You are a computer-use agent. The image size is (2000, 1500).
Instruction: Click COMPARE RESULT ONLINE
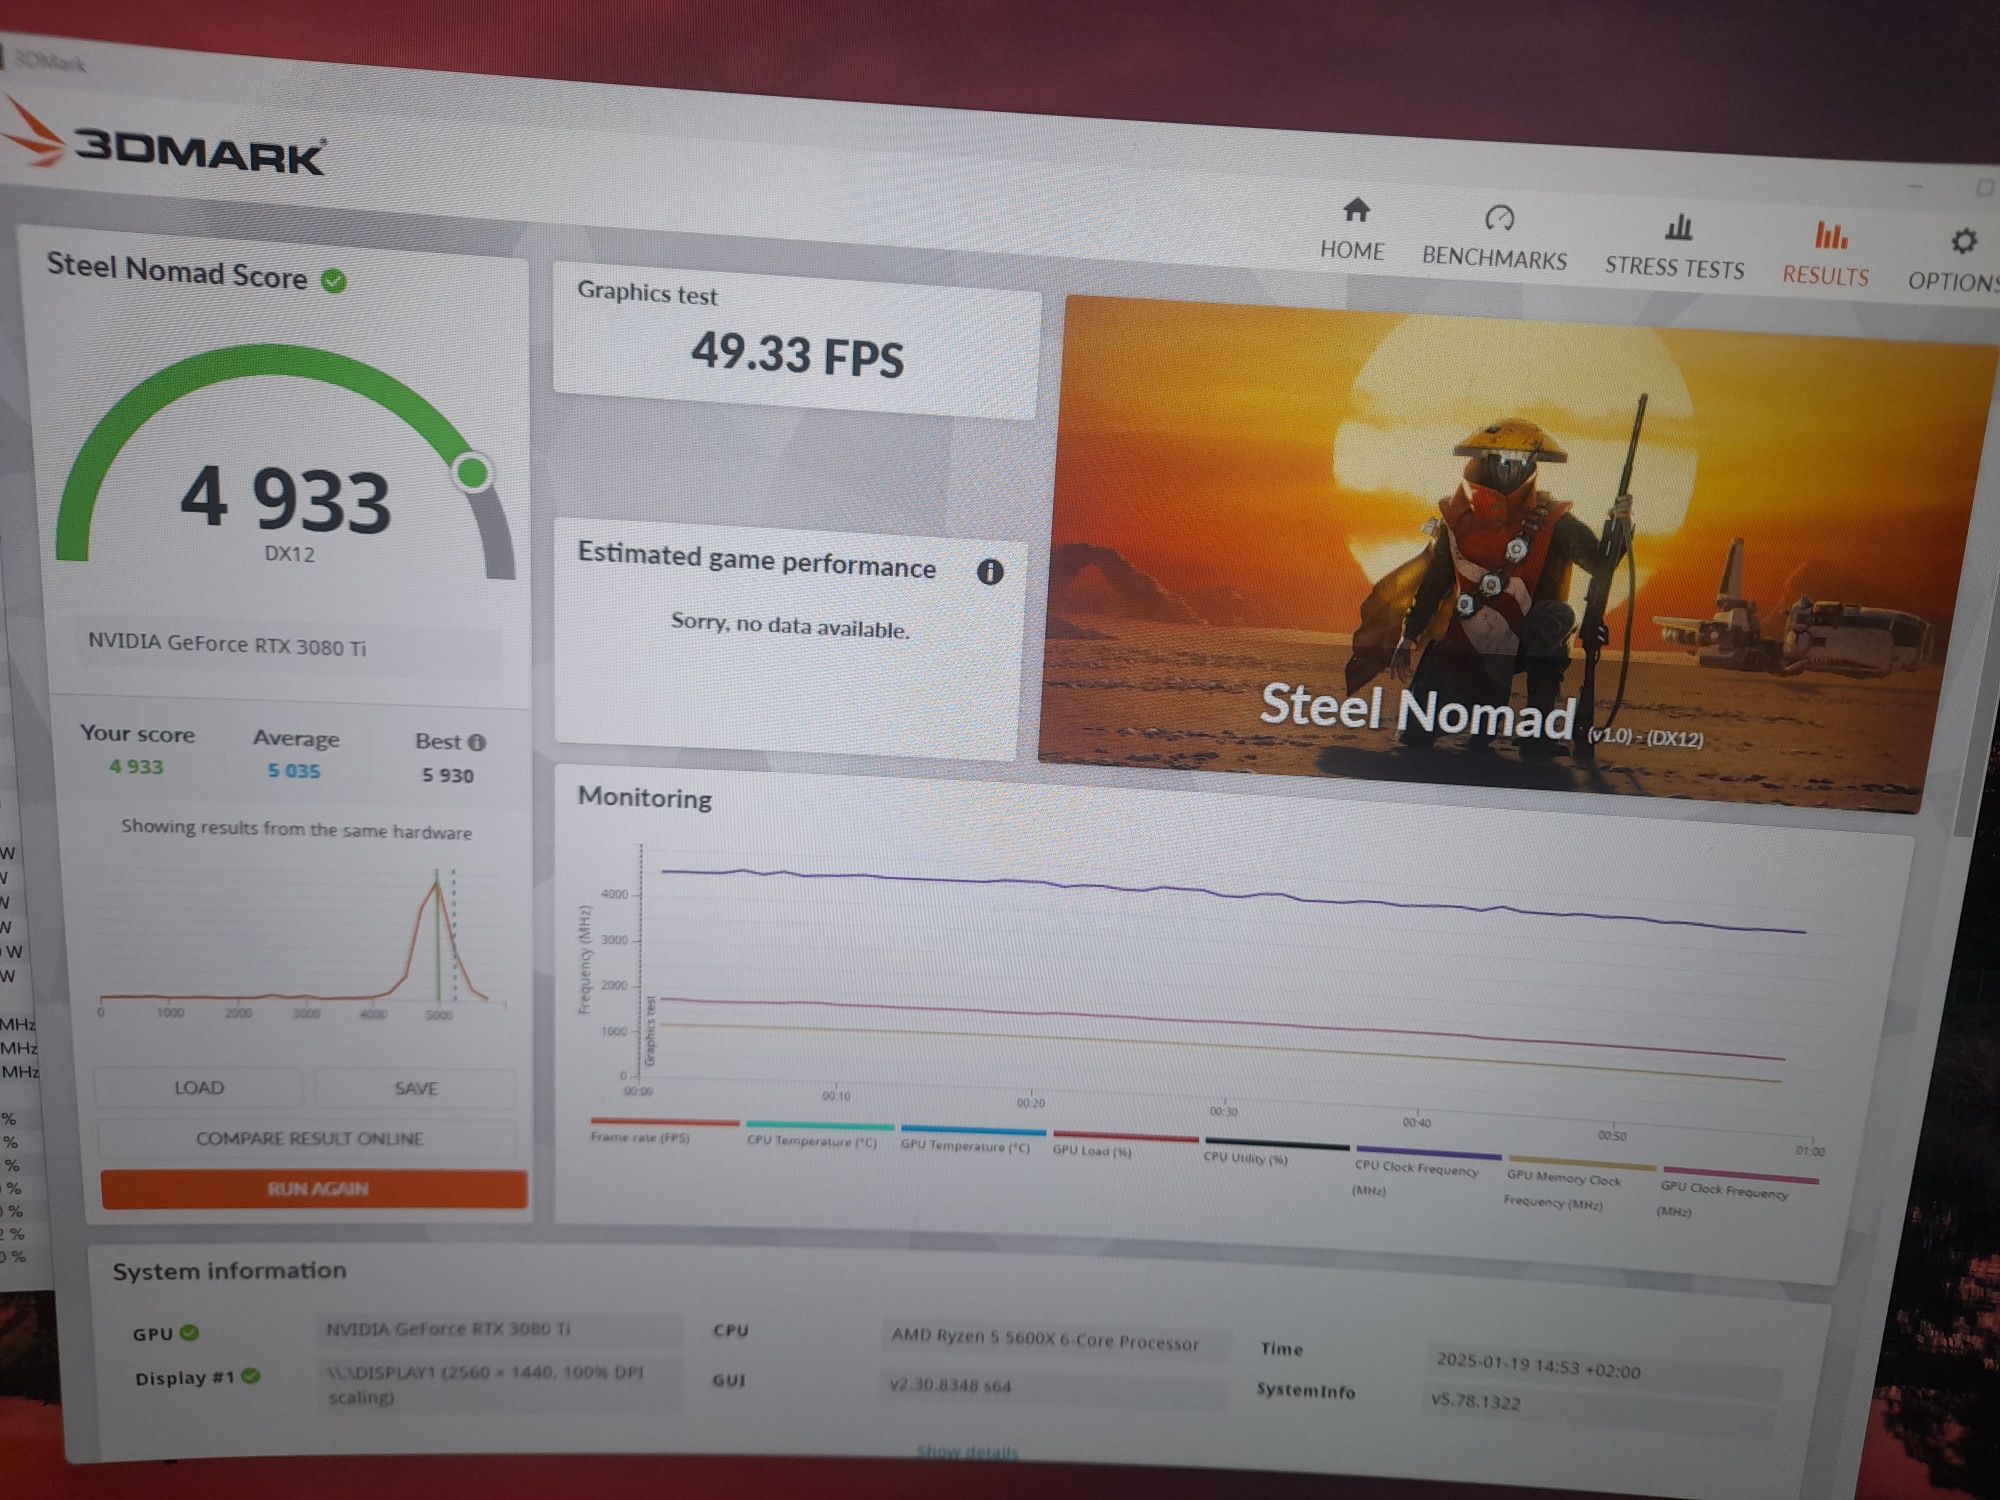point(309,1138)
